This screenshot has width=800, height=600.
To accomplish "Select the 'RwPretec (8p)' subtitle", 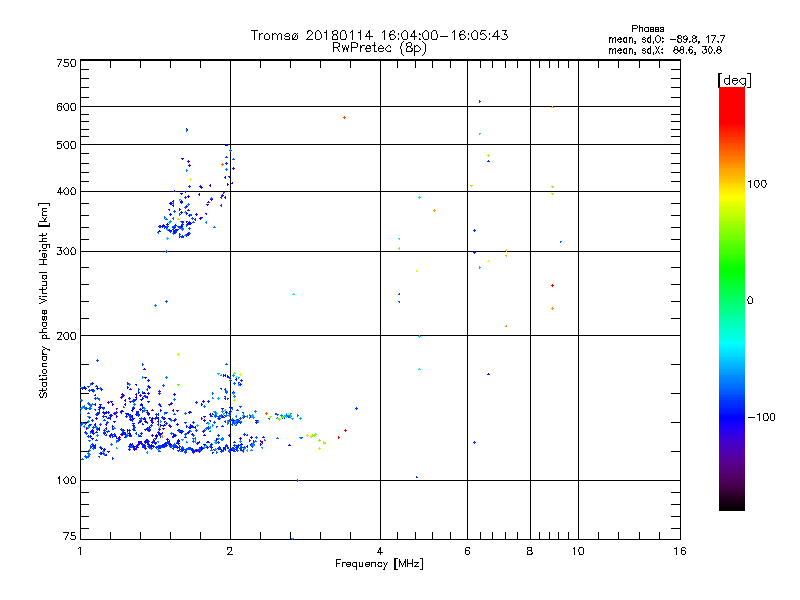I will coord(379,48).
